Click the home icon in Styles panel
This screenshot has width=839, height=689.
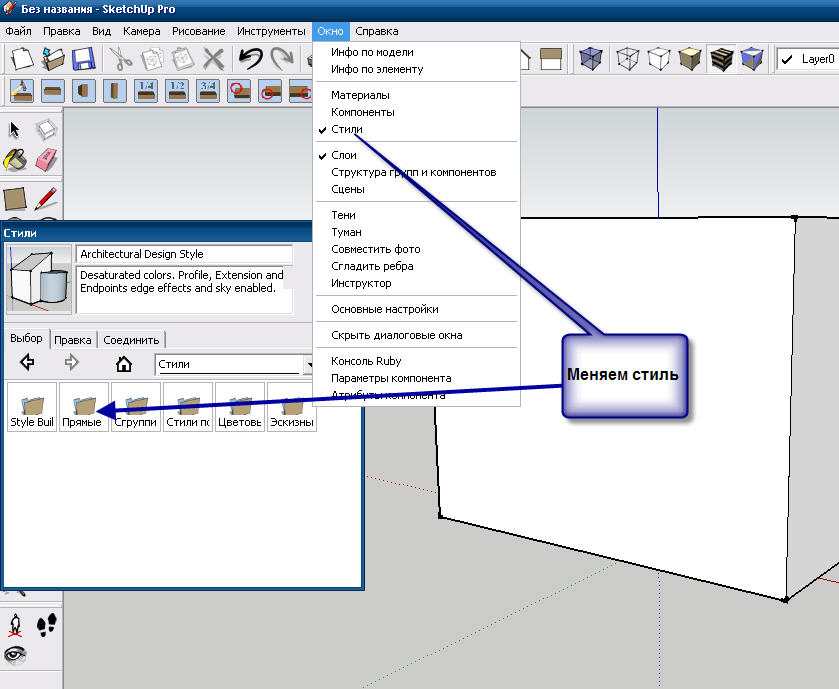124,364
